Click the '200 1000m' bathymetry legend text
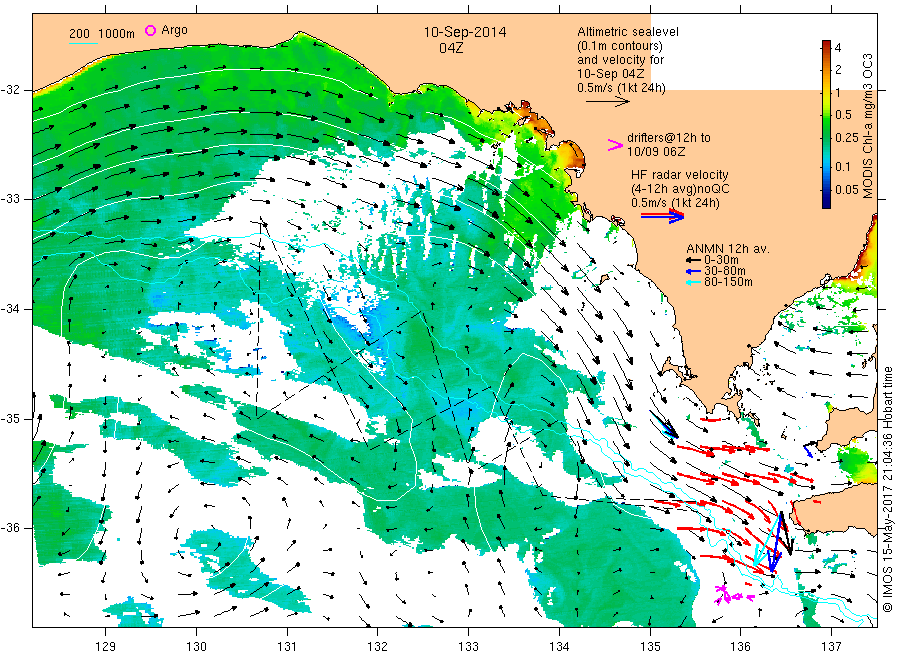Screen dimensions: 900x660 [102, 34]
